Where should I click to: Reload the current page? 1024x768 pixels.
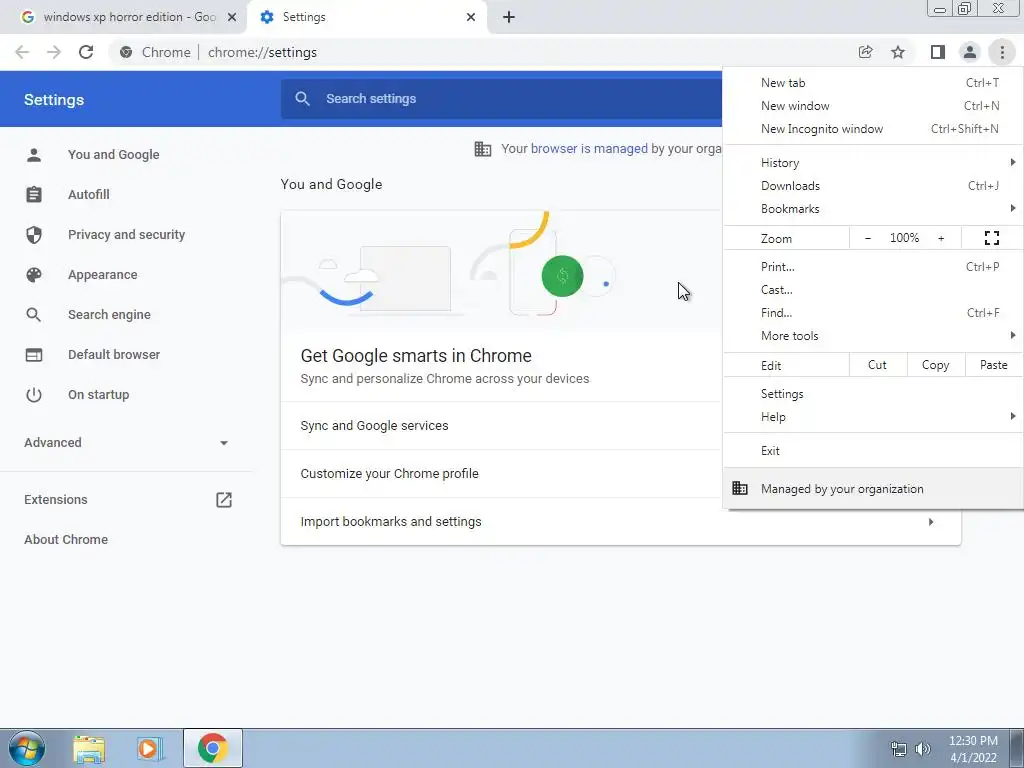86,52
